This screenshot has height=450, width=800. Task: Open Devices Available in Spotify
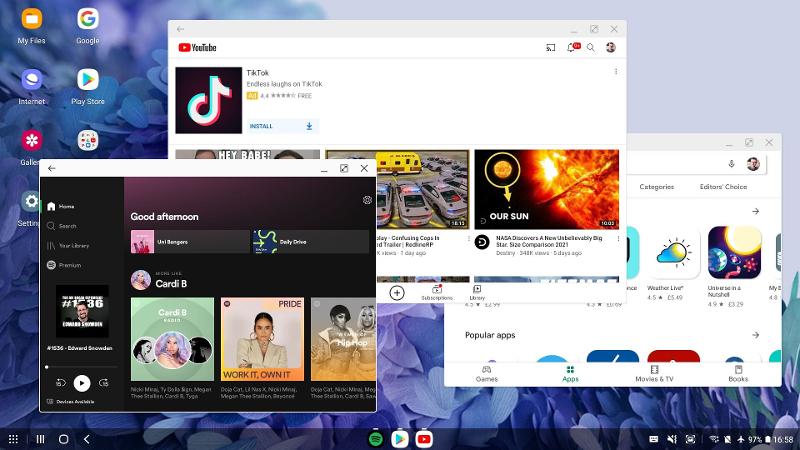(x=70, y=402)
